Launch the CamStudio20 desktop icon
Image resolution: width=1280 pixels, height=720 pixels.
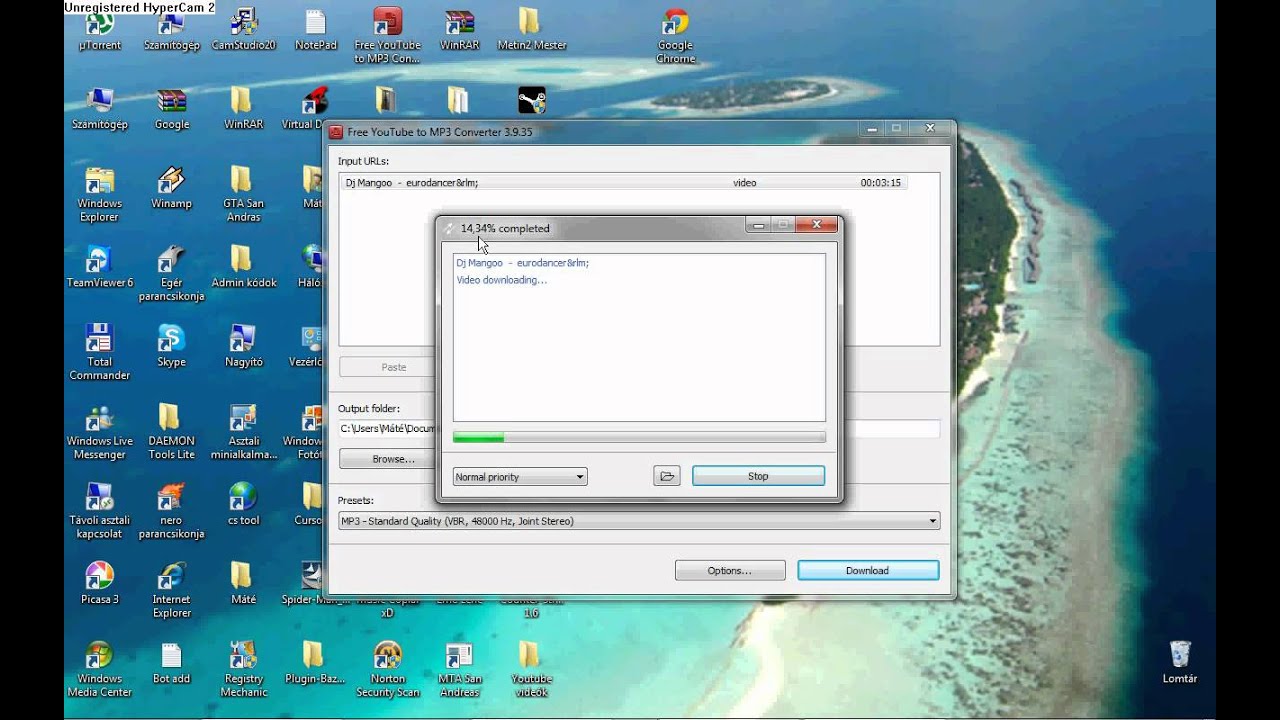click(x=243, y=30)
